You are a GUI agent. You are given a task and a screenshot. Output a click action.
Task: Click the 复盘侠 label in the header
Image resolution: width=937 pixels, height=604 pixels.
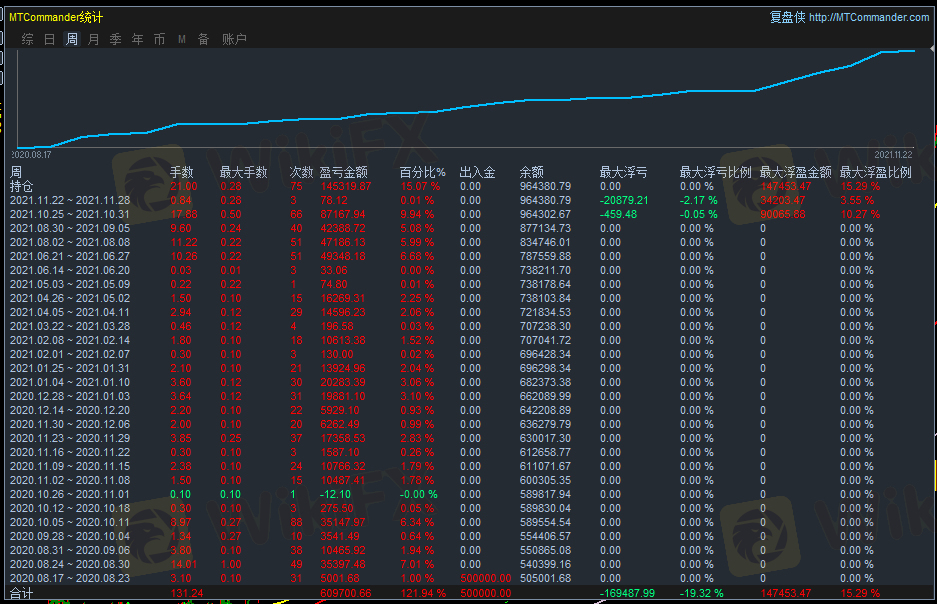click(787, 17)
